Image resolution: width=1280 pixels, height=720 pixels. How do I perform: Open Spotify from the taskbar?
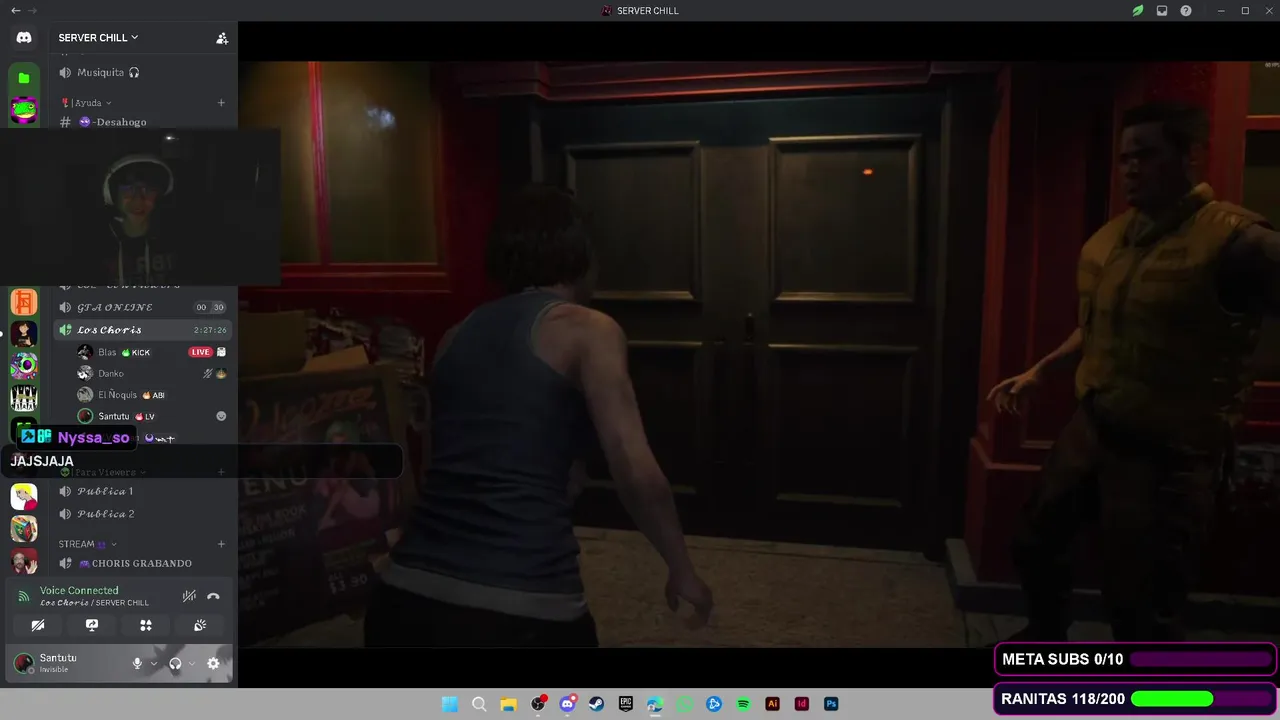click(743, 704)
